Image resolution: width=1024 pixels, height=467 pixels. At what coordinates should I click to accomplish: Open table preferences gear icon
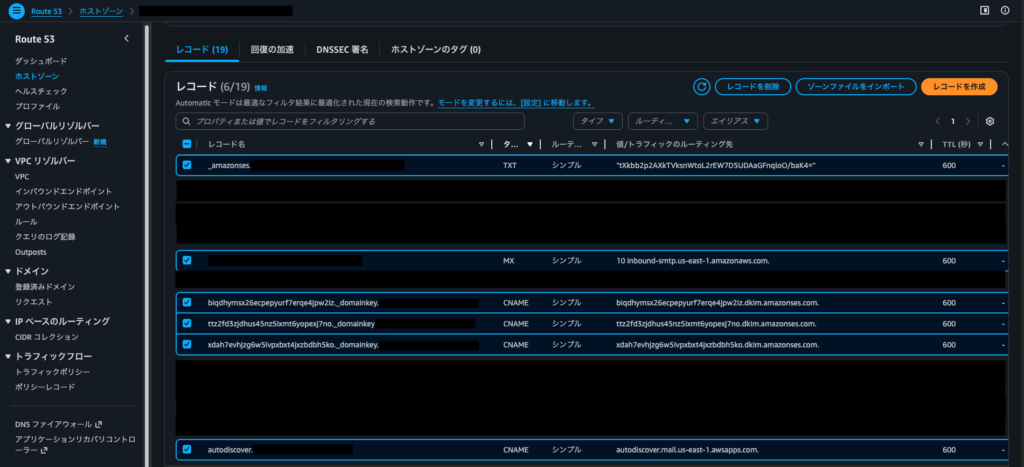point(989,121)
